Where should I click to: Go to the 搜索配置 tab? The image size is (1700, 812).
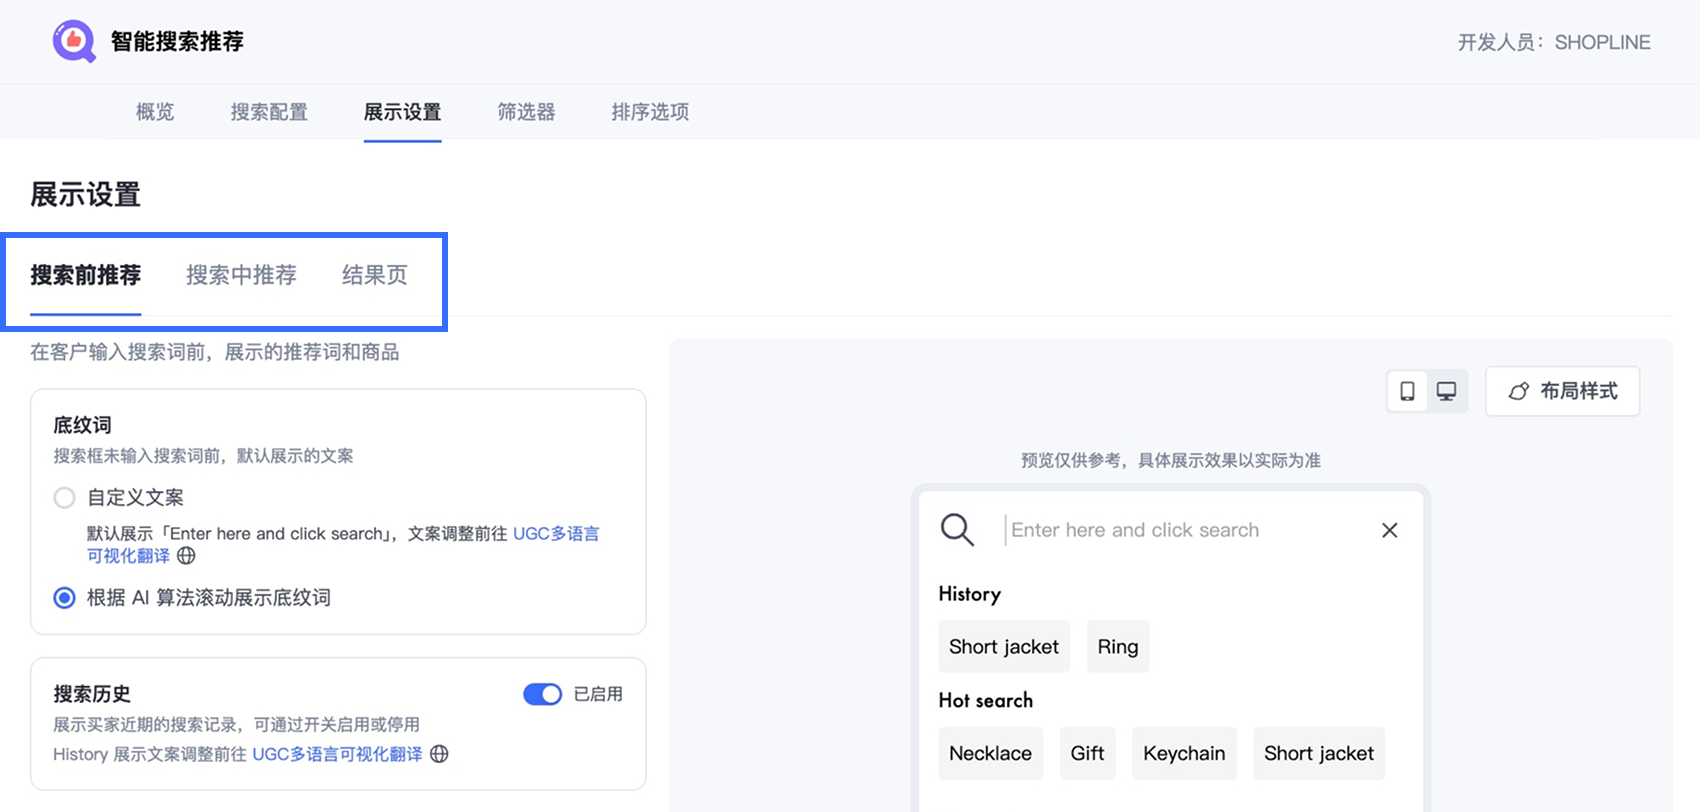(x=269, y=112)
